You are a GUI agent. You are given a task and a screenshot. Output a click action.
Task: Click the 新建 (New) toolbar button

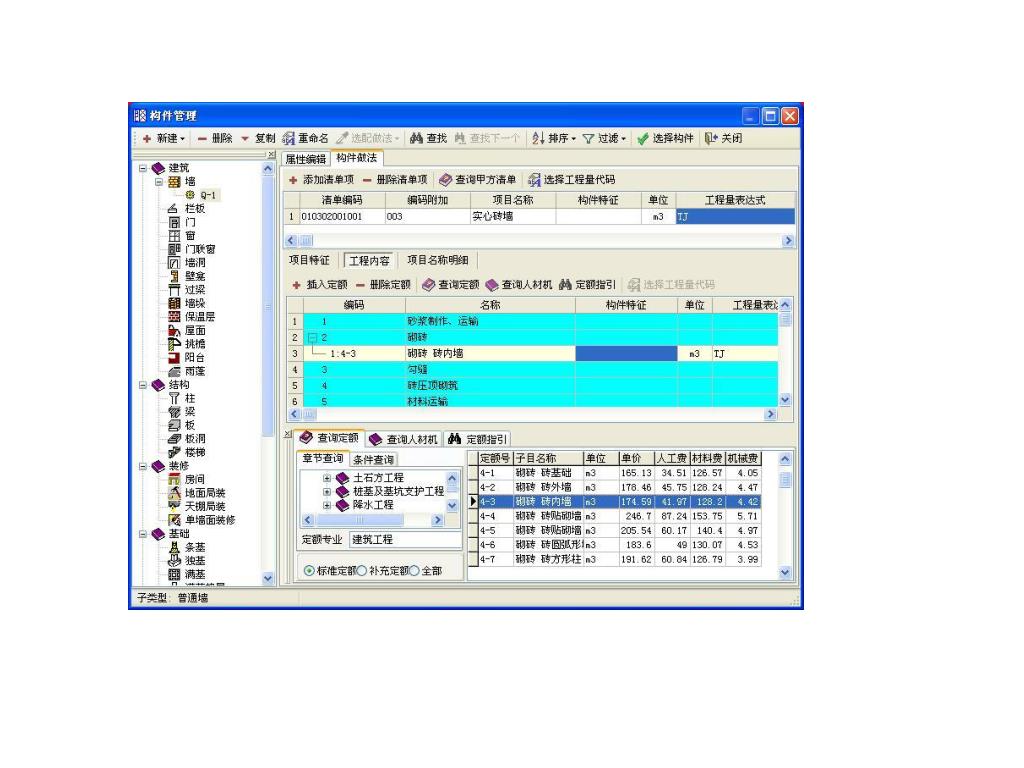tap(163, 138)
